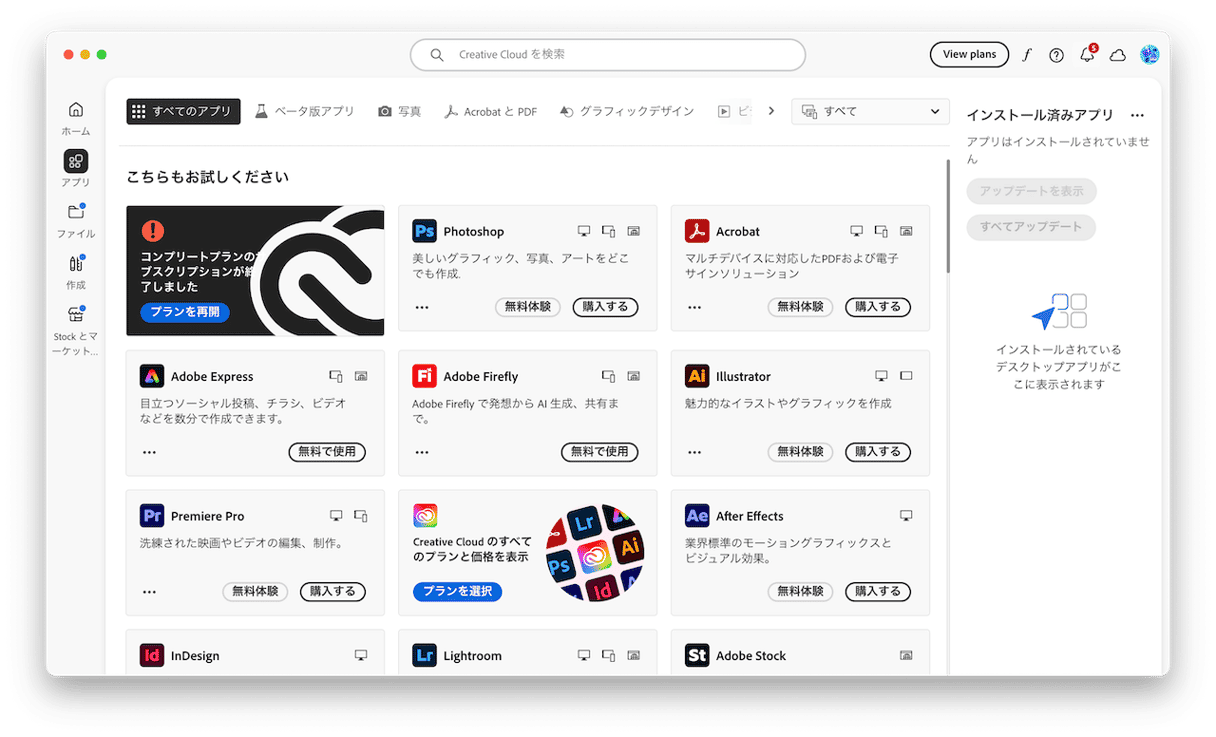1216x737 pixels.
Task: Open the グラフィックデザイン category tab
Action: click(x=627, y=111)
